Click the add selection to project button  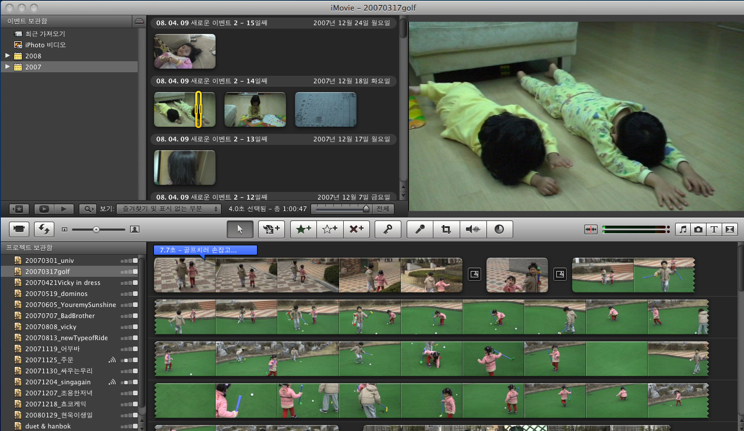271,229
